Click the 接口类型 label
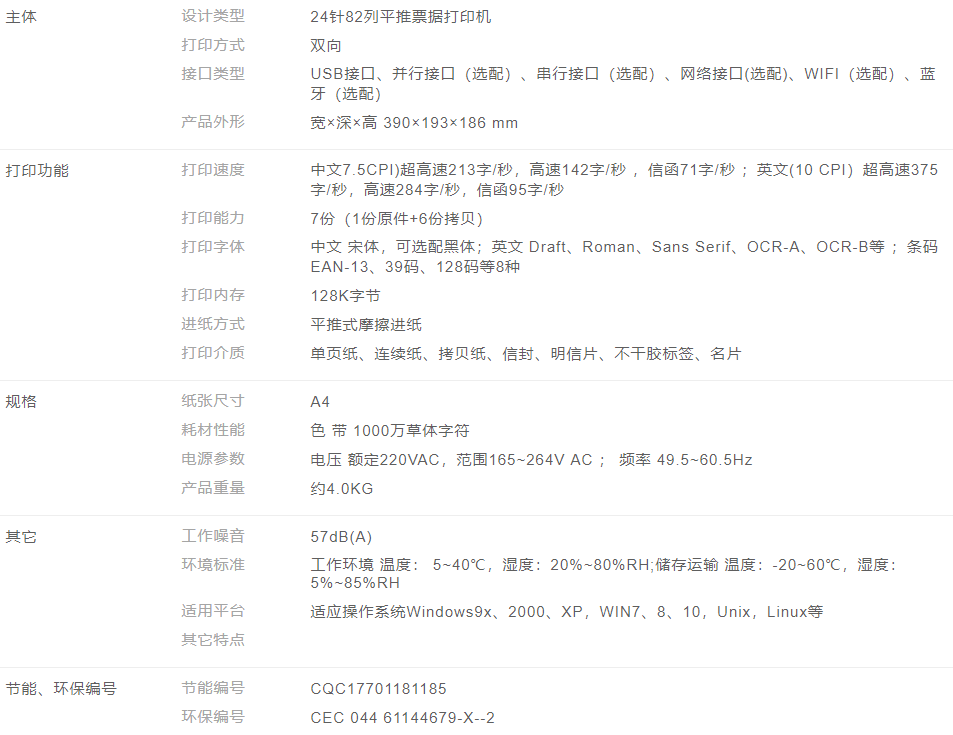This screenshot has width=953, height=735. coord(212,74)
